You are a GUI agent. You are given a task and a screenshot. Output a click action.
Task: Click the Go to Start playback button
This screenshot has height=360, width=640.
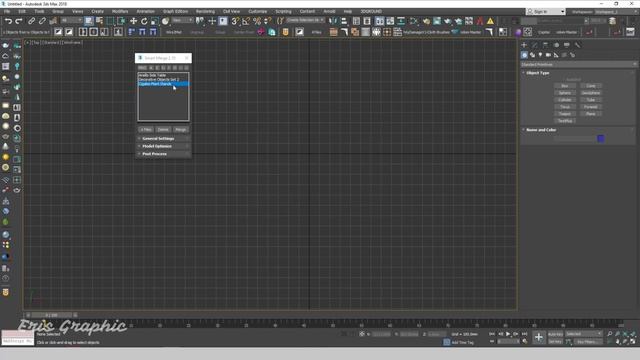point(492,334)
